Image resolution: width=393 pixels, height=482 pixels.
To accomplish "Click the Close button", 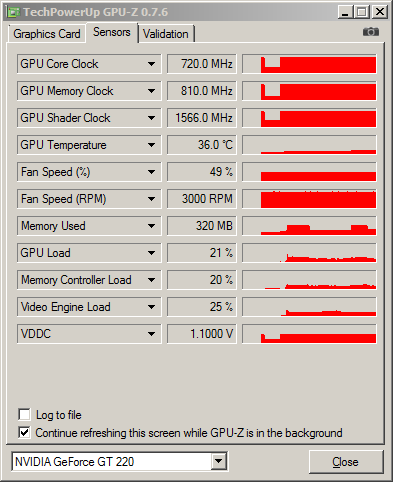I will (345, 462).
